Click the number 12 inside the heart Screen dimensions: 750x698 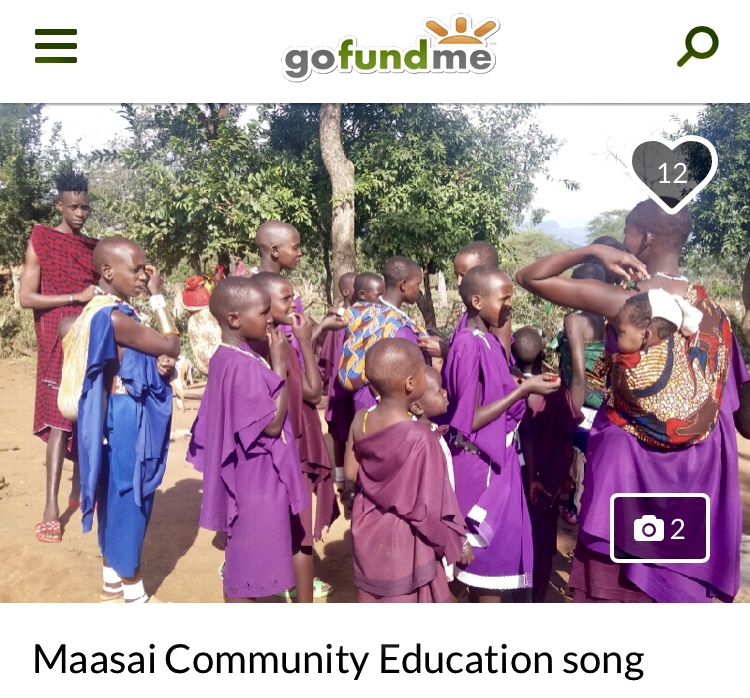pyautogui.click(x=672, y=173)
